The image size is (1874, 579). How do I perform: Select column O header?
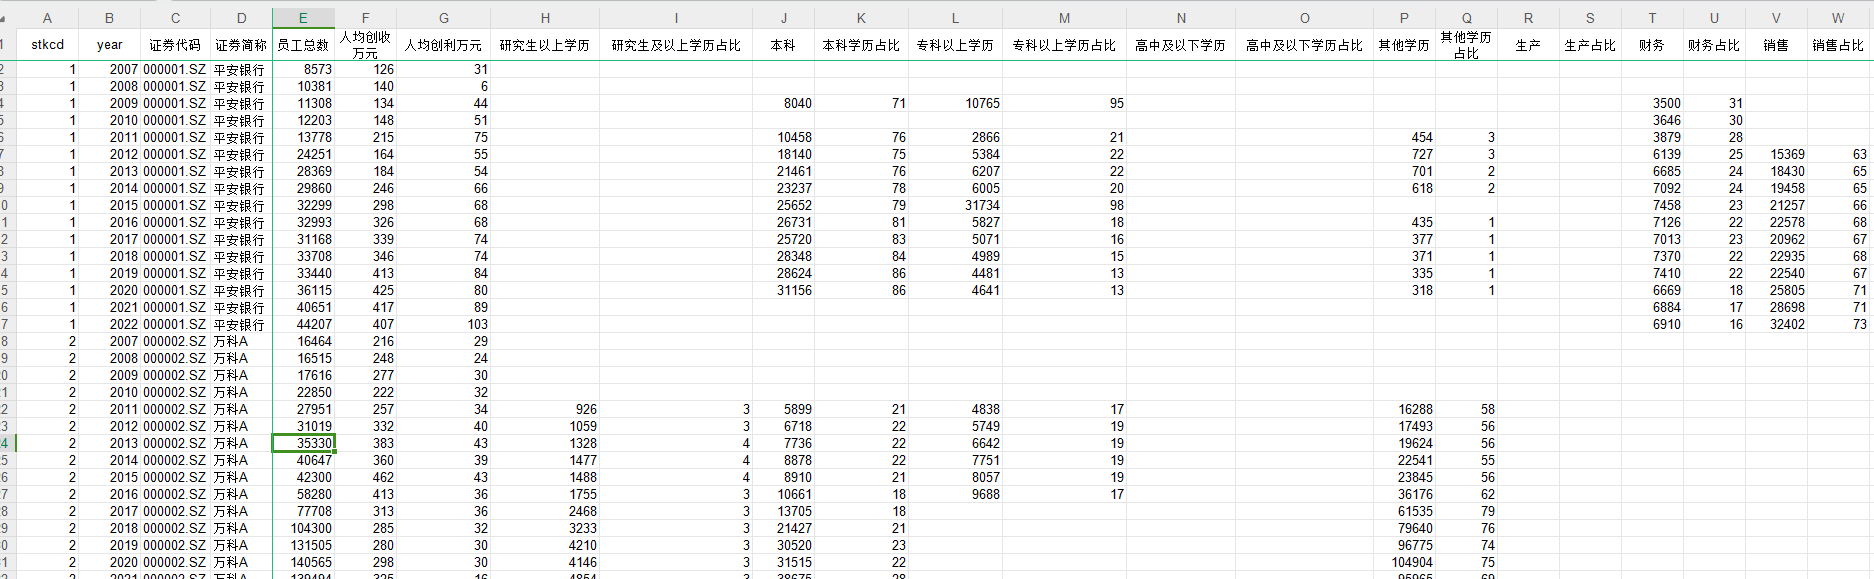[1304, 18]
